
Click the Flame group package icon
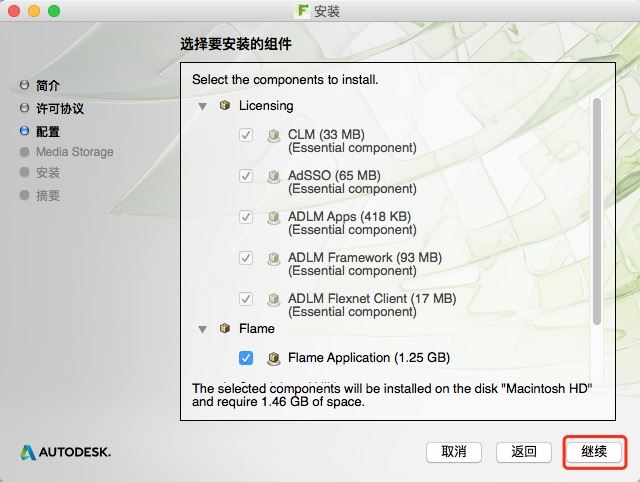224,328
